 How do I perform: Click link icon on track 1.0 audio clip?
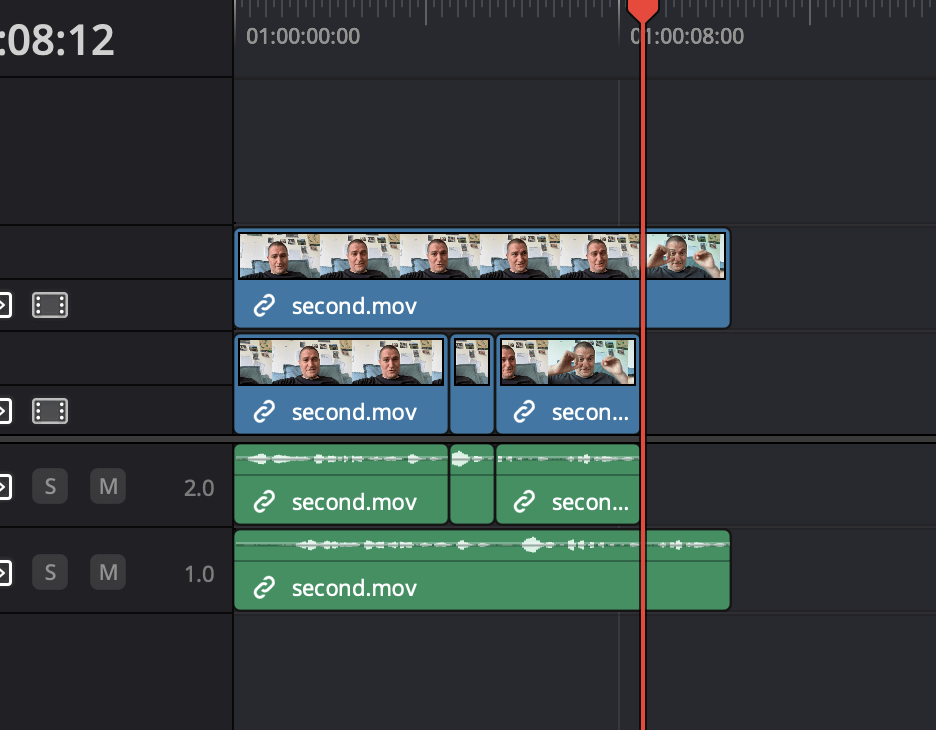[x=264, y=588]
